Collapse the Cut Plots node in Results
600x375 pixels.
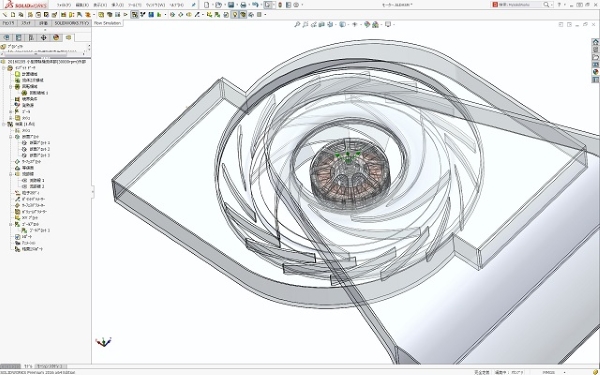point(11,137)
